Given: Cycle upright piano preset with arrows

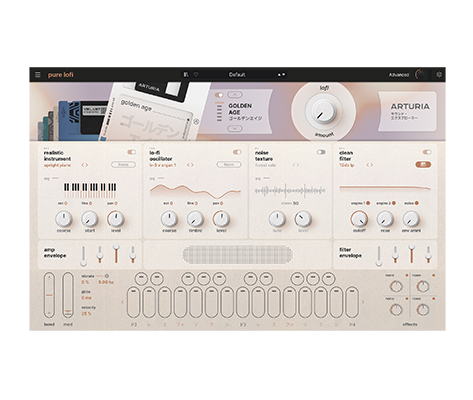Looking at the screenshot, I should pos(85,165).
